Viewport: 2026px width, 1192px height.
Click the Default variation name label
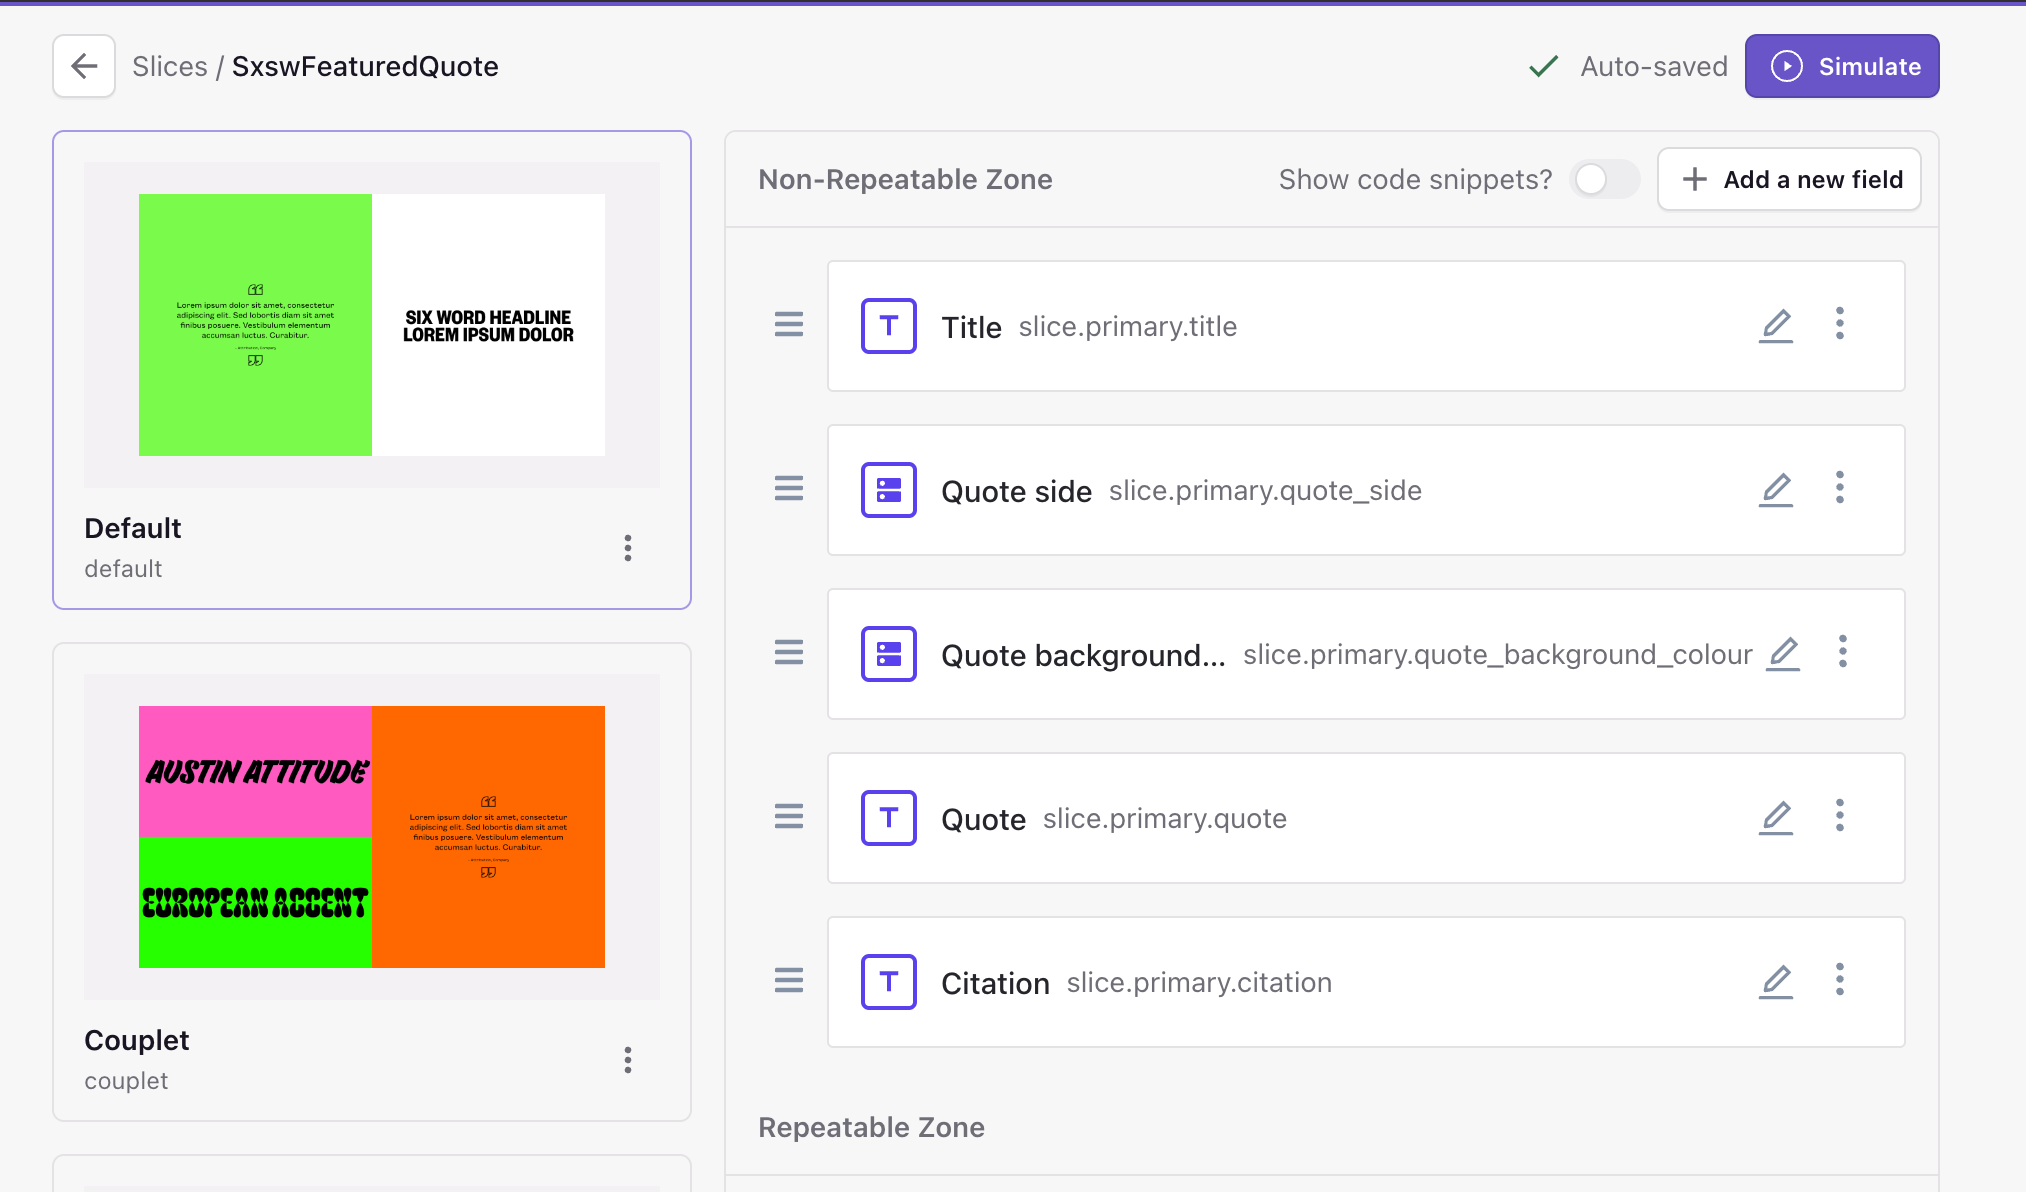[x=133, y=528]
